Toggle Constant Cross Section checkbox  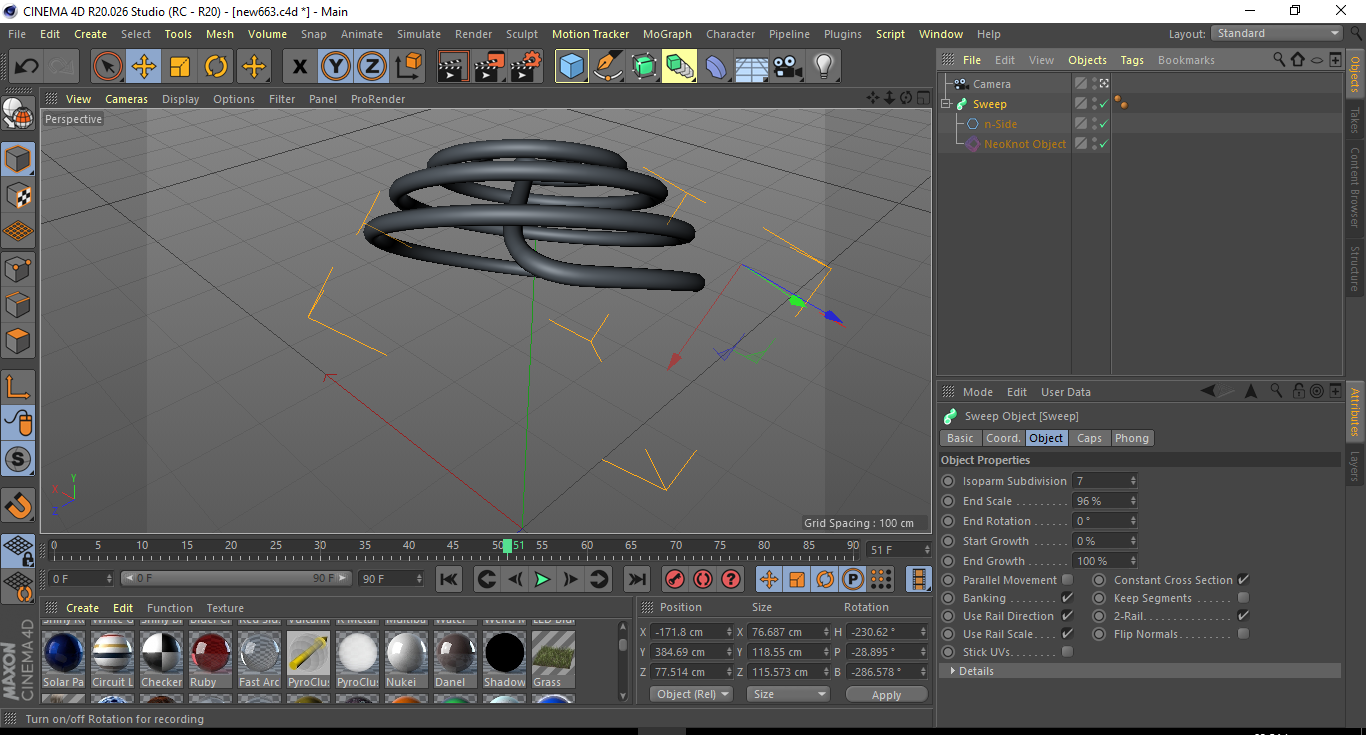click(x=1243, y=580)
